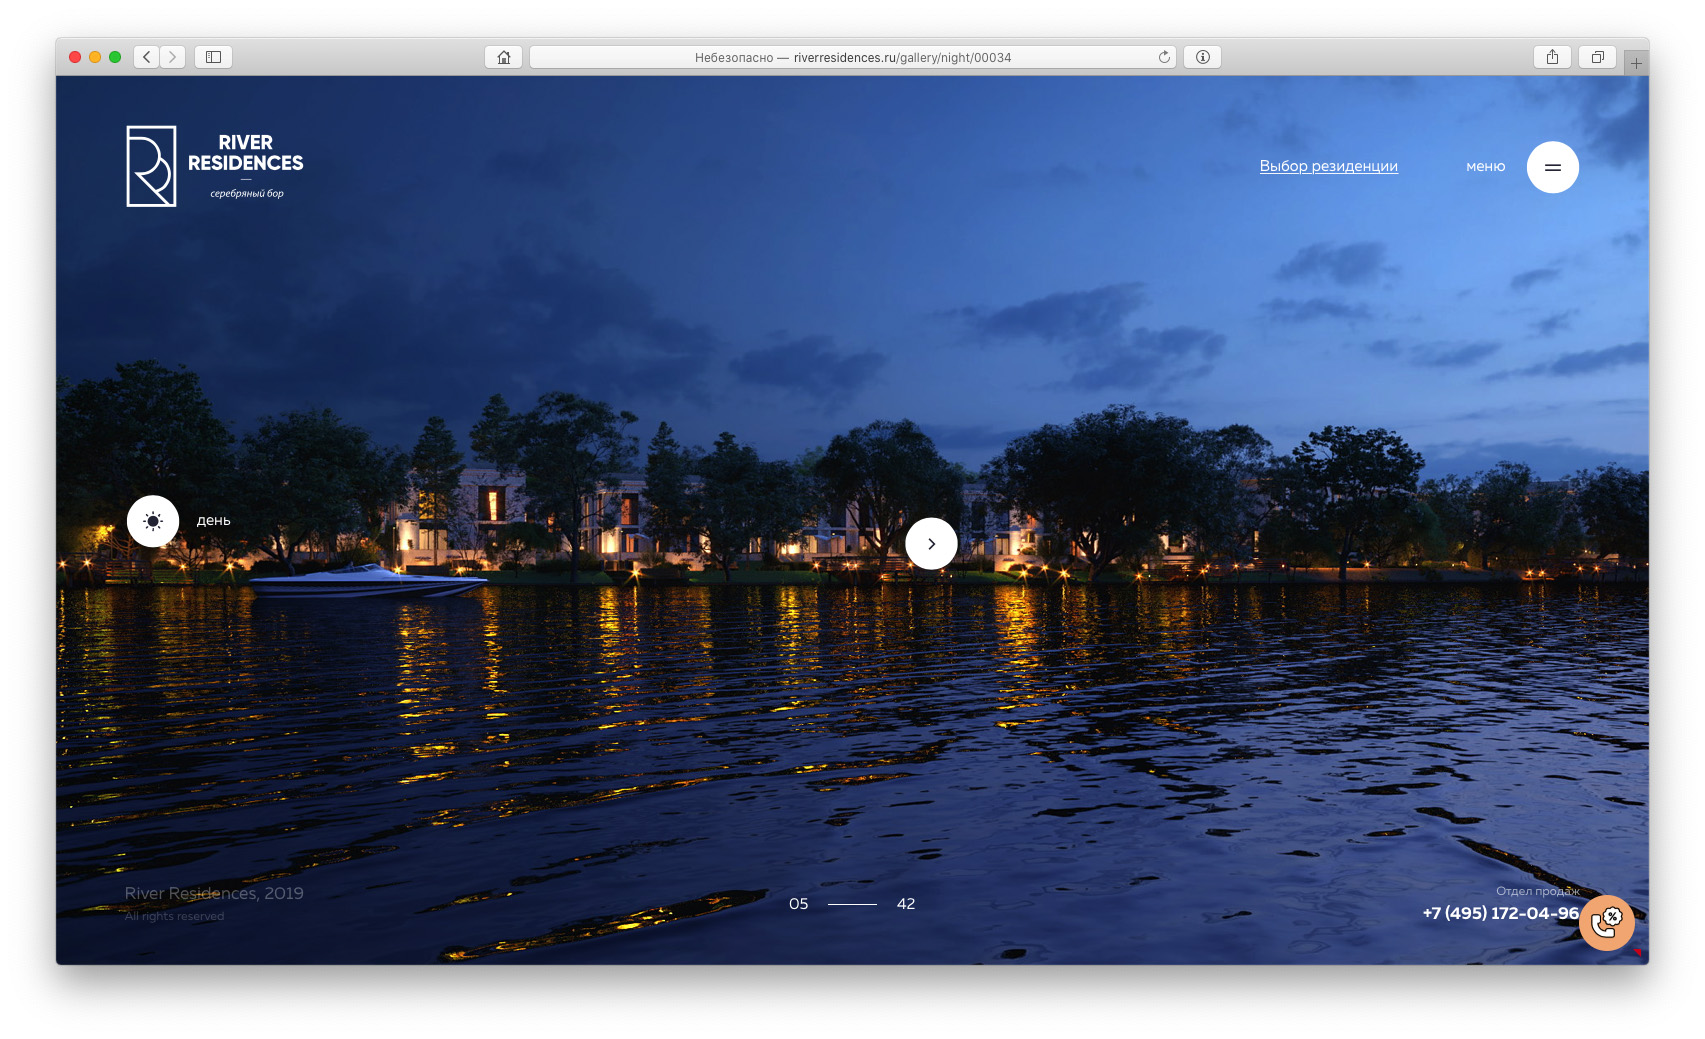Image resolution: width=1705 pixels, height=1039 pixels.
Task: Click the browser forward button
Action: coord(172,57)
